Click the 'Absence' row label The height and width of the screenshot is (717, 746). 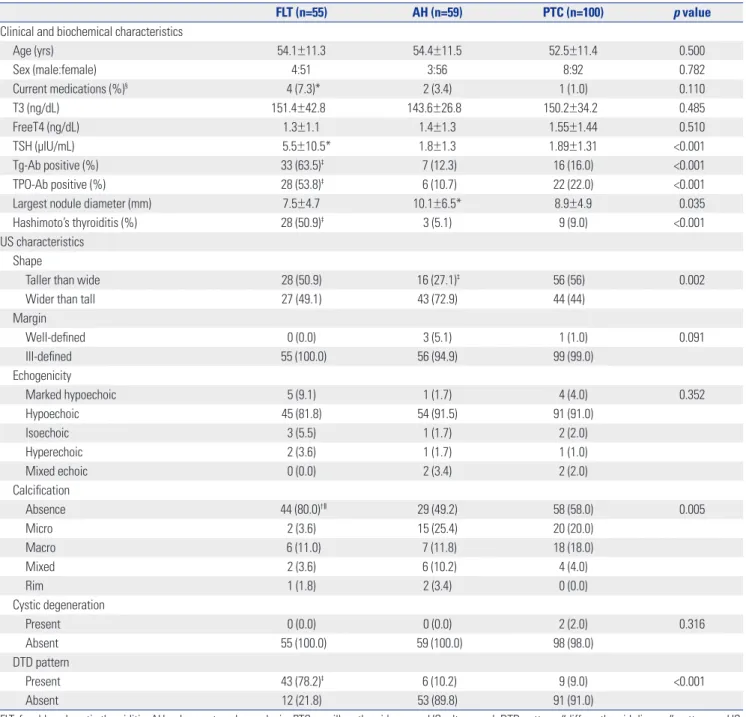pos(45,509)
